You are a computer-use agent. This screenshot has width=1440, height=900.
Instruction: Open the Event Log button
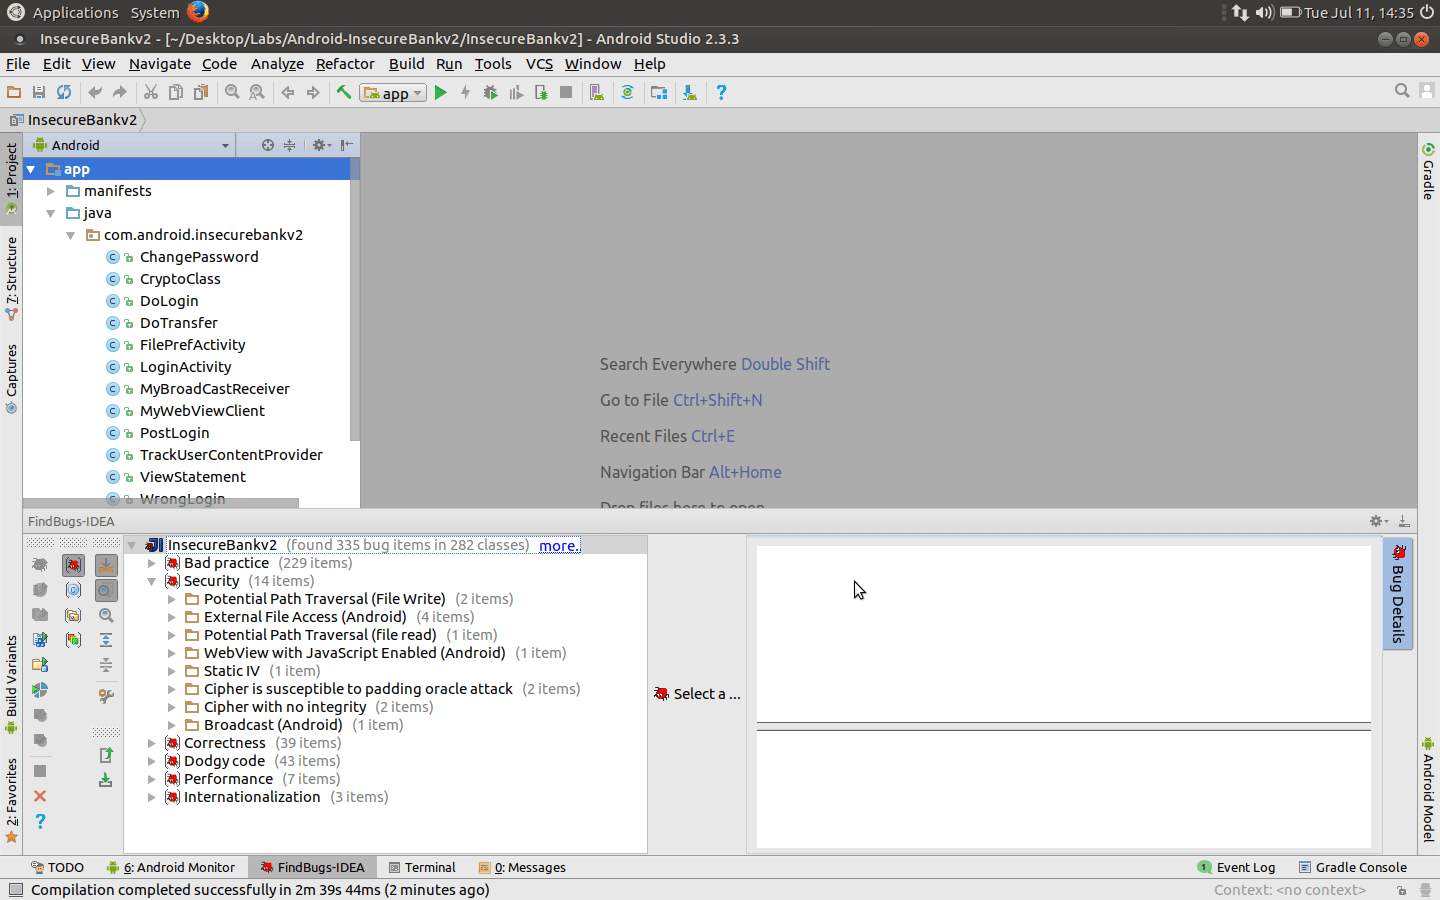[1236, 867]
